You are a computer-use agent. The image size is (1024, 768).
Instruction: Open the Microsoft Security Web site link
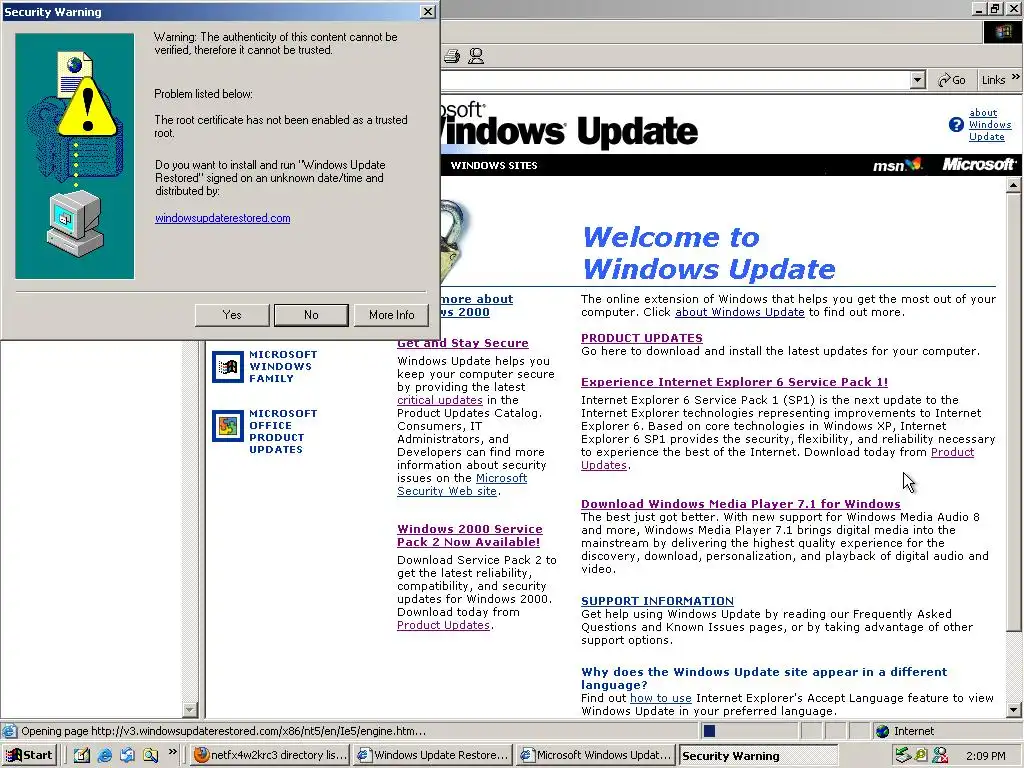462,485
